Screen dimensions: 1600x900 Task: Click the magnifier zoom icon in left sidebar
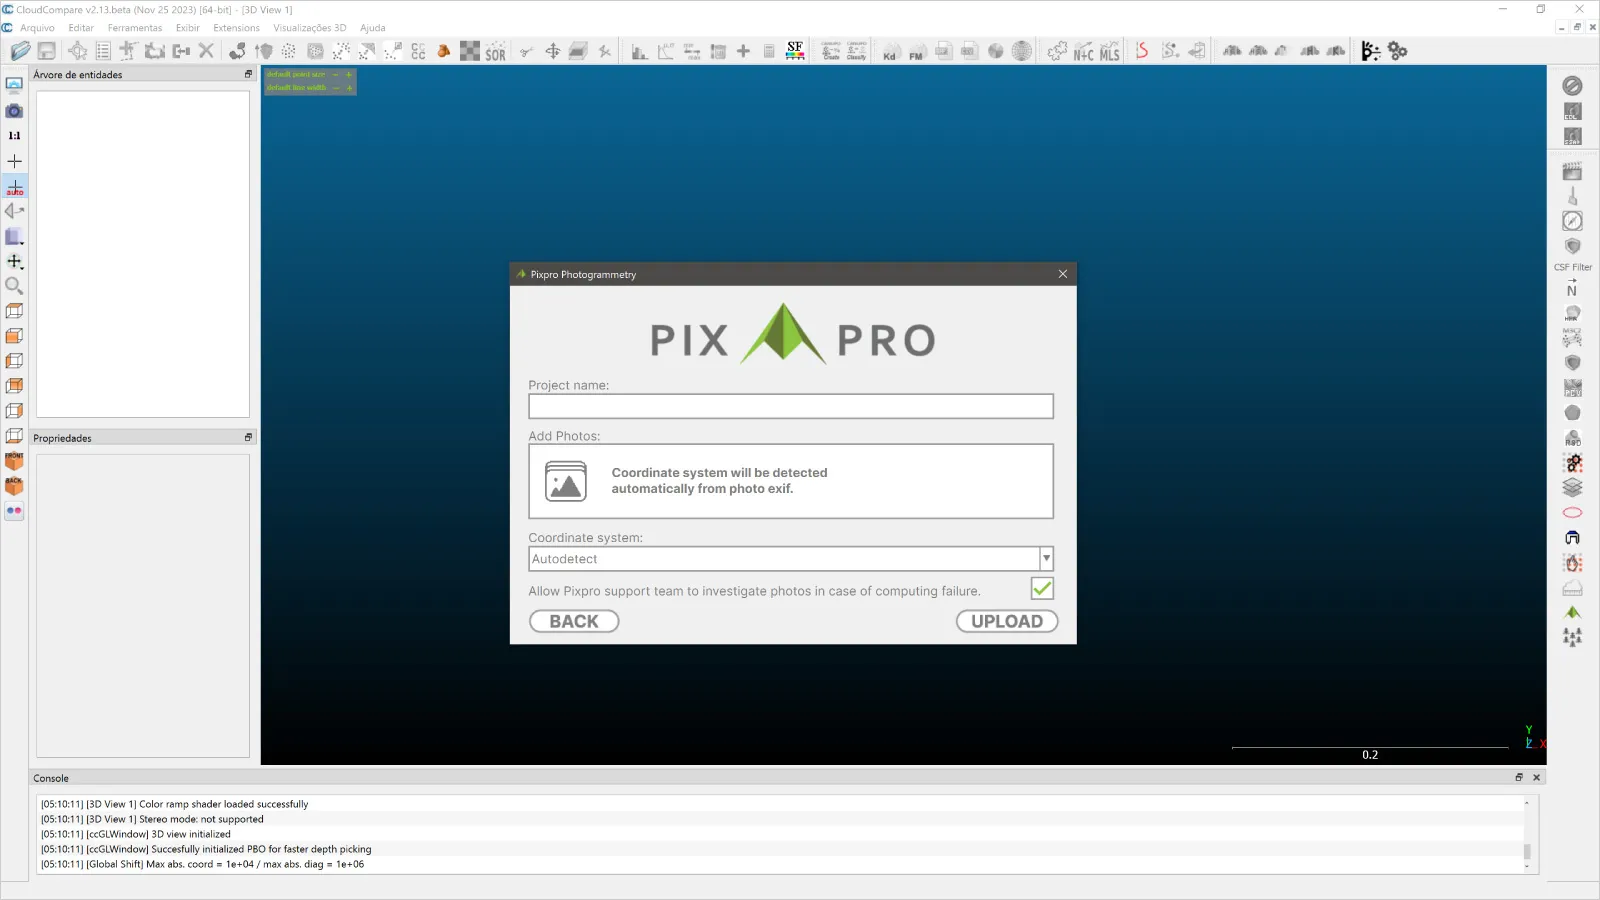coord(14,286)
